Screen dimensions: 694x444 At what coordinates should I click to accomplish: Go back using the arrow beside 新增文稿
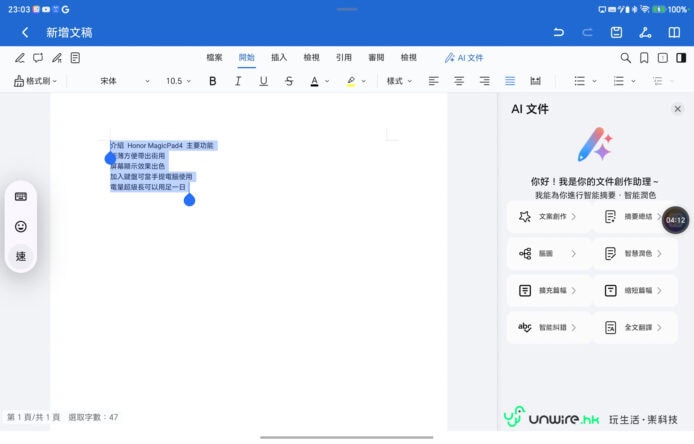(25, 32)
